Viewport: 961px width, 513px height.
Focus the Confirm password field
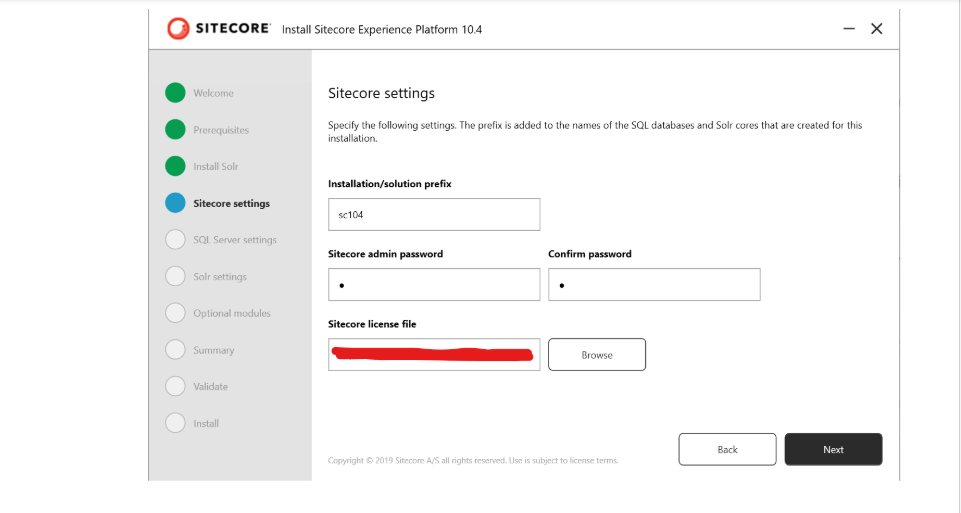click(655, 284)
